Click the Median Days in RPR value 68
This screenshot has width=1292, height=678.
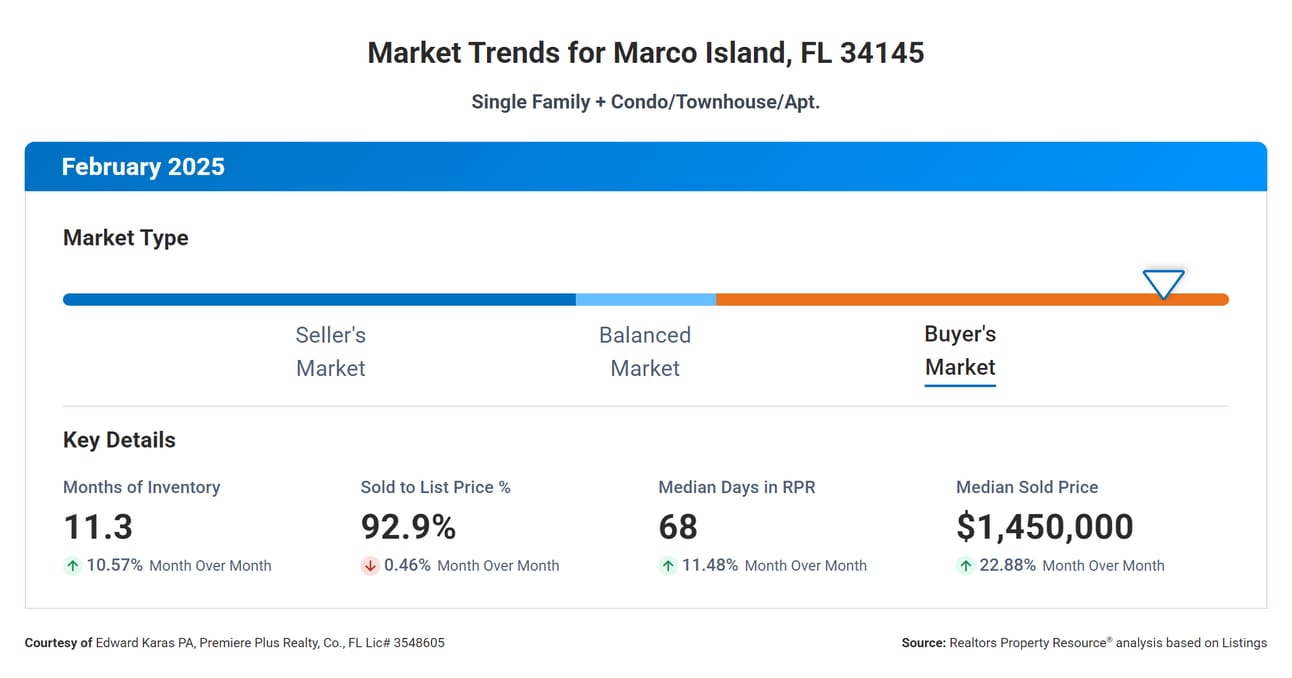678,527
